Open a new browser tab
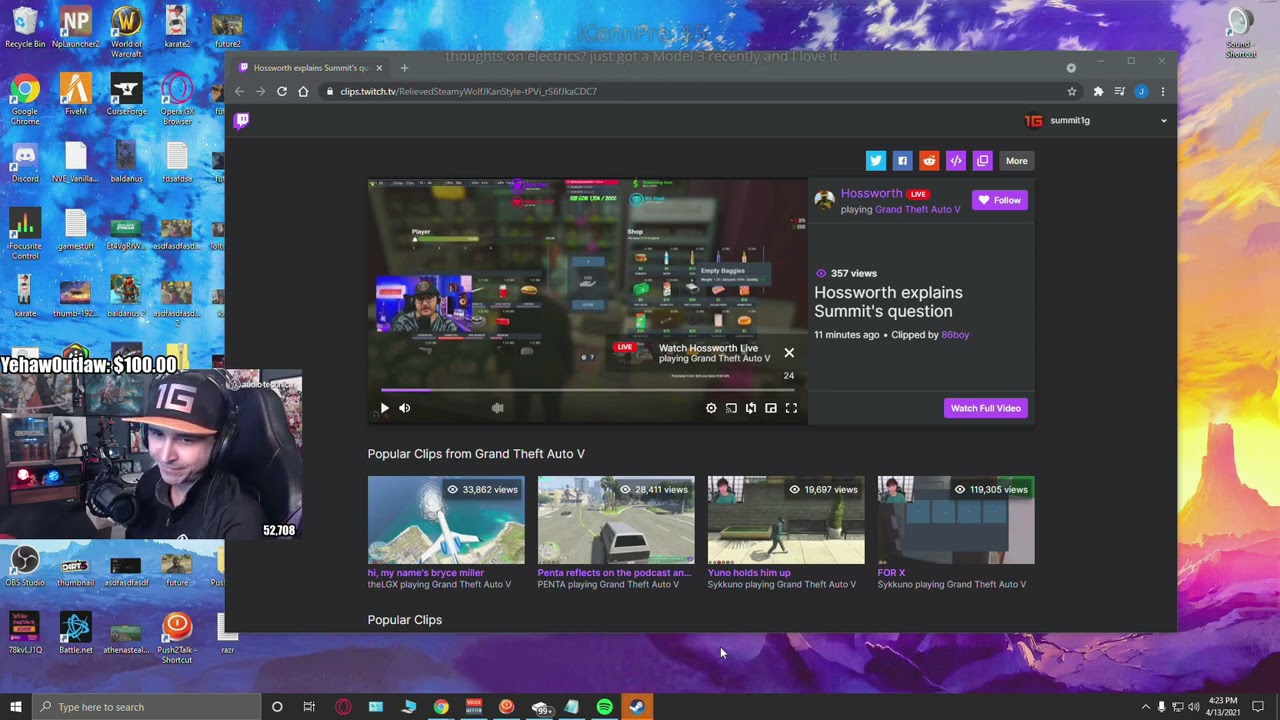 pyautogui.click(x=404, y=68)
